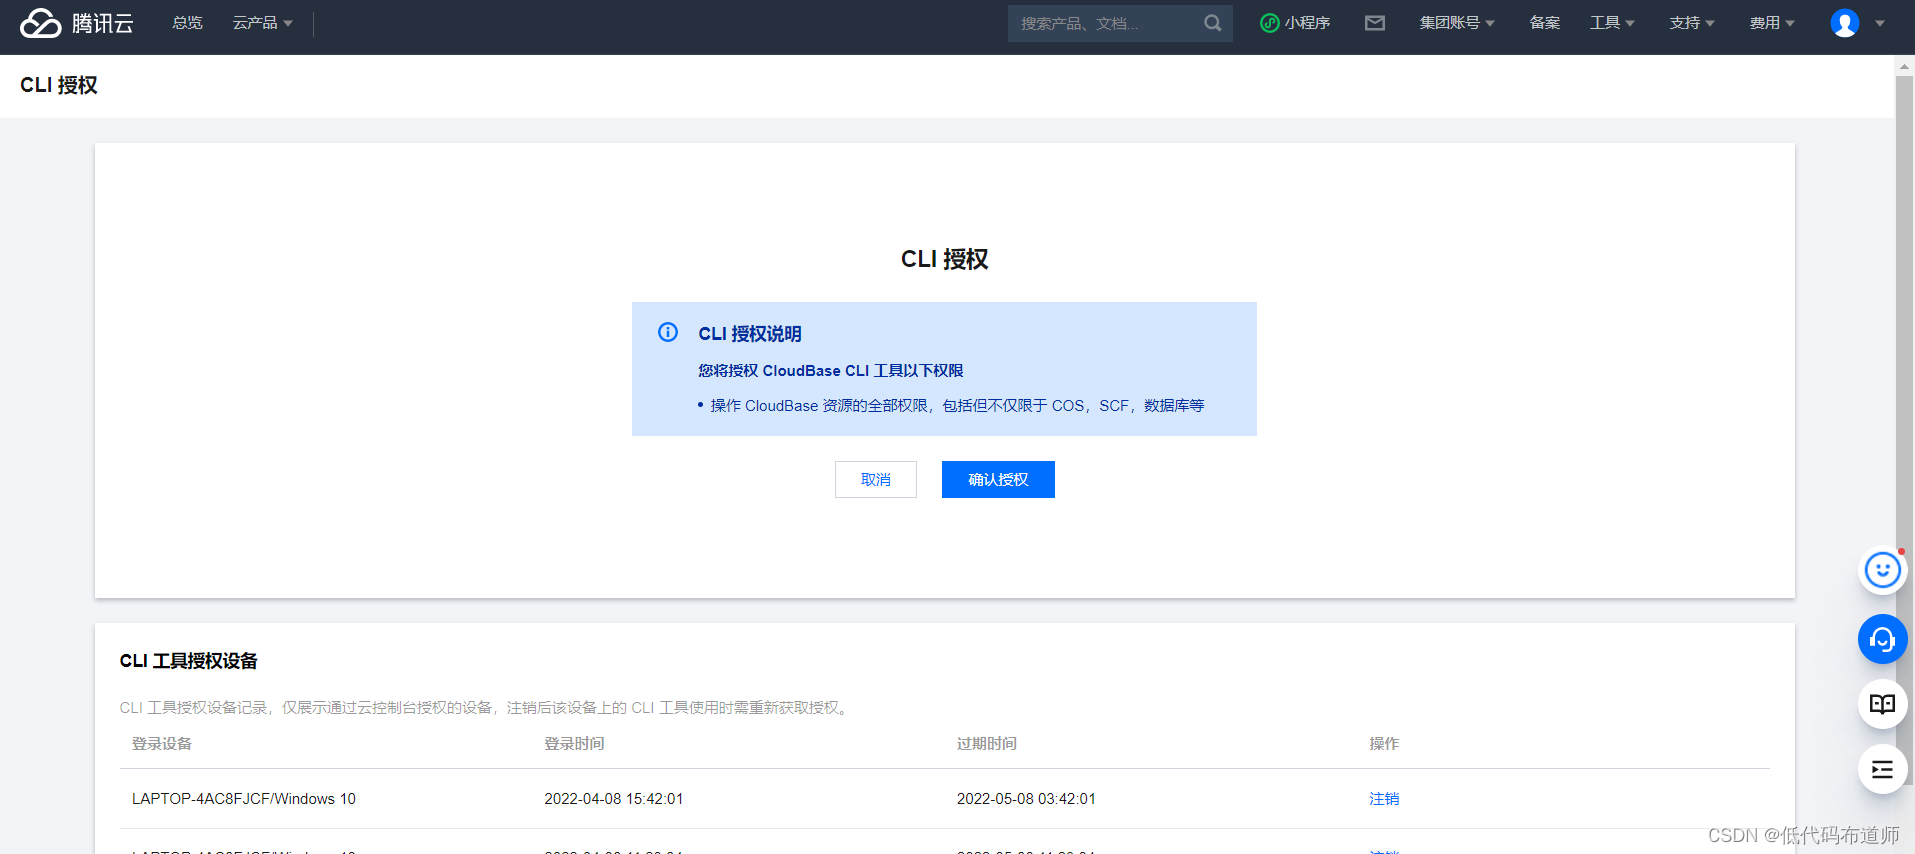This screenshot has width=1915, height=854.
Task: Open the 总览 overview page
Action: point(187,23)
